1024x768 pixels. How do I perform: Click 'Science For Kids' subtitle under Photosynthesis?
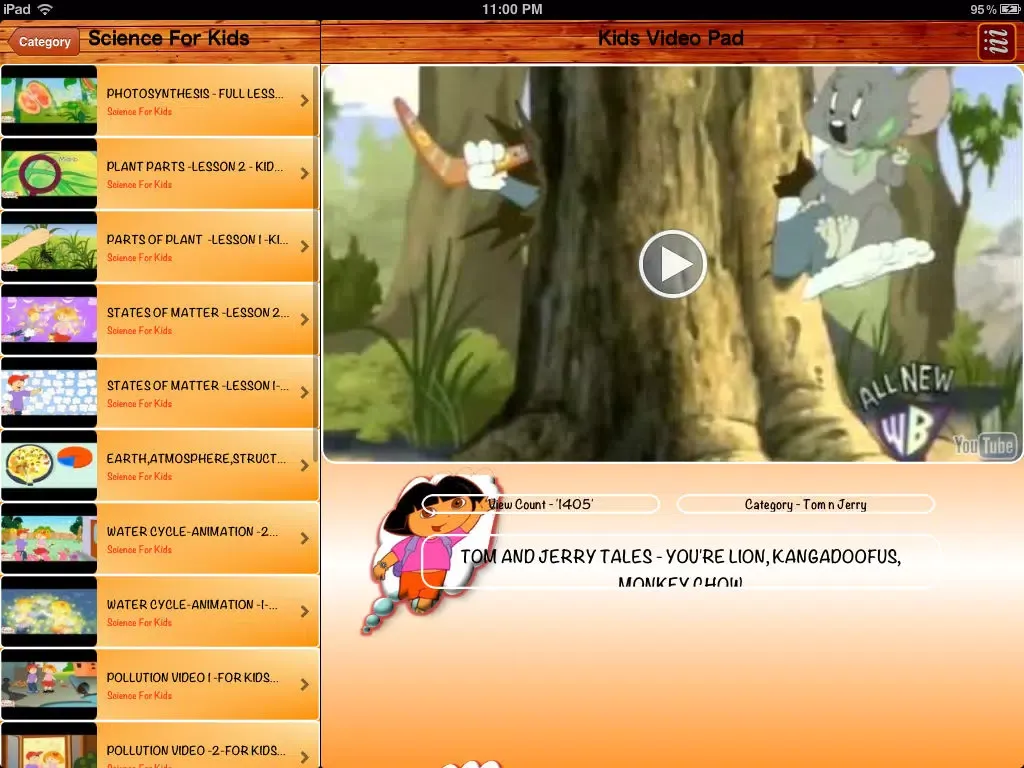pos(139,112)
